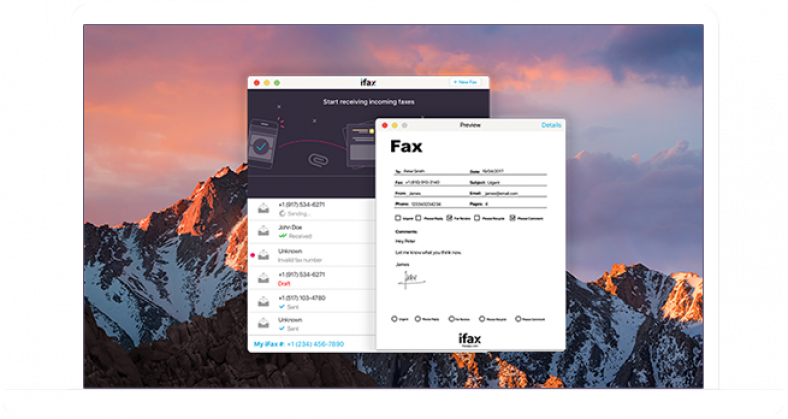Toggle the Urgent checkbox on the fax cover

[398, 217]
